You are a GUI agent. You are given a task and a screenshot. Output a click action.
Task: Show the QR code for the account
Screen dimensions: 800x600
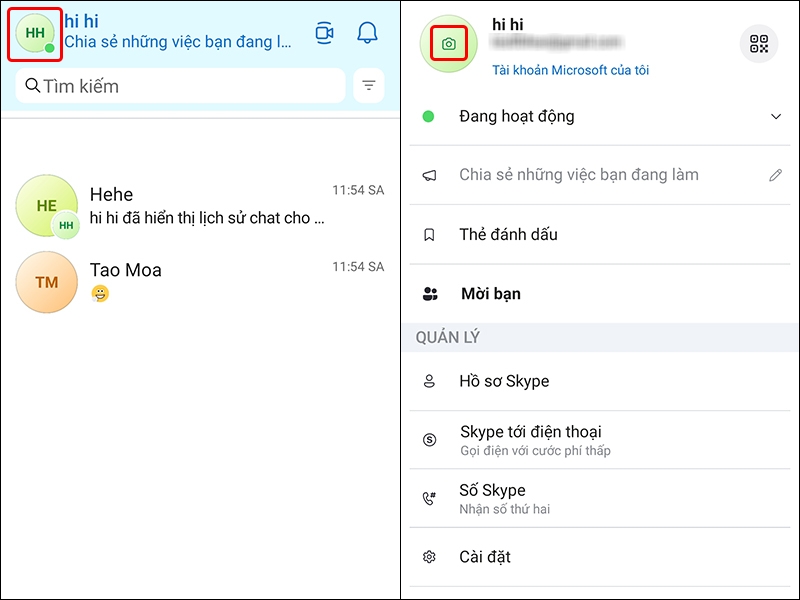coord(758,43)
